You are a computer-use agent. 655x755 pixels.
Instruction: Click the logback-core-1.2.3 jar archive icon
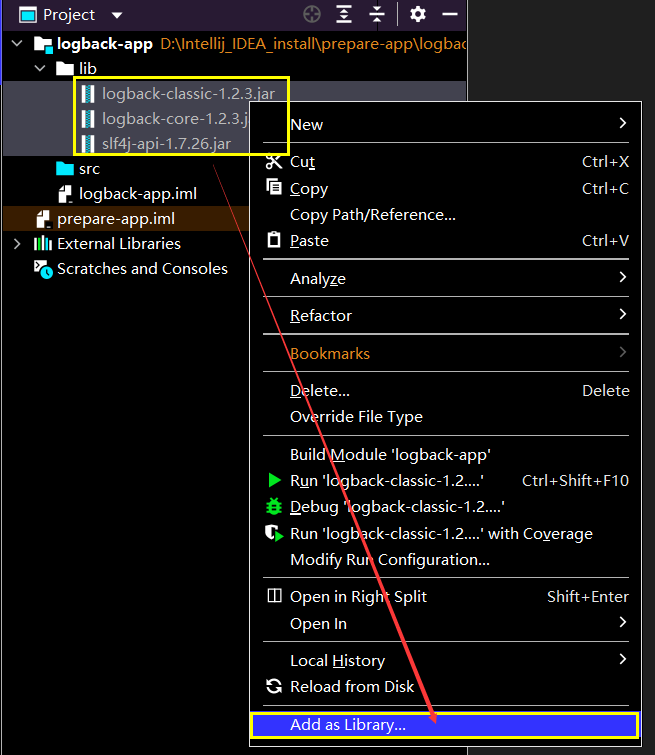88,119
